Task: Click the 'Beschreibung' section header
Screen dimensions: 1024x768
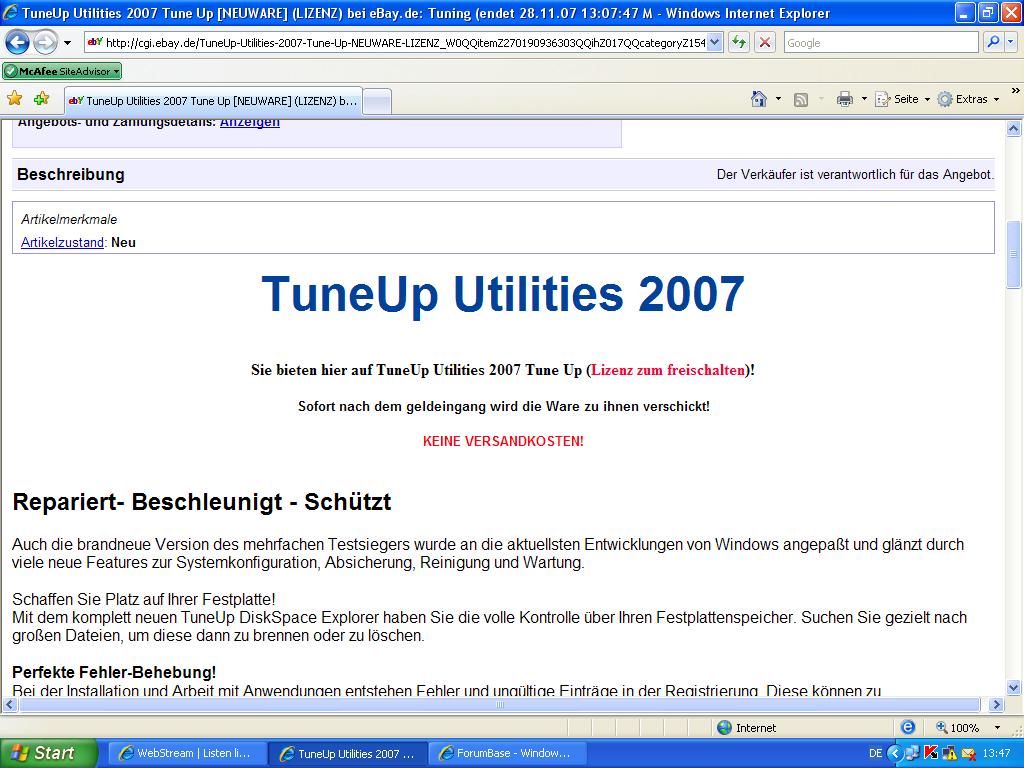Action: coord(71,174)
